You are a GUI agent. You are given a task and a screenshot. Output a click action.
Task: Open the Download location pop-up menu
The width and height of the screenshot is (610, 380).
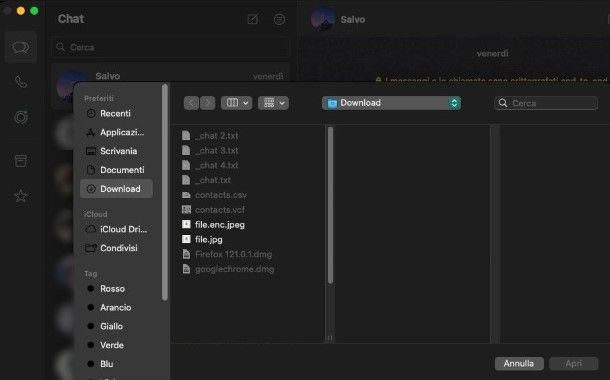(x=391, y=103)
